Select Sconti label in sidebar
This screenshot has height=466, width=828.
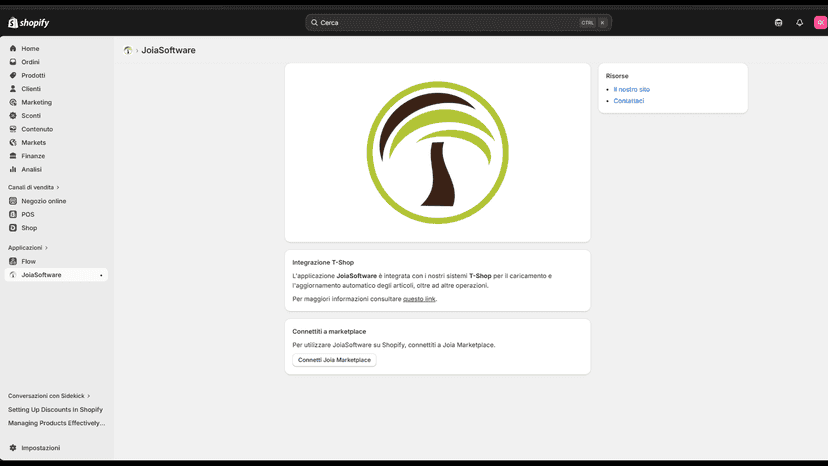pos(31,116)
